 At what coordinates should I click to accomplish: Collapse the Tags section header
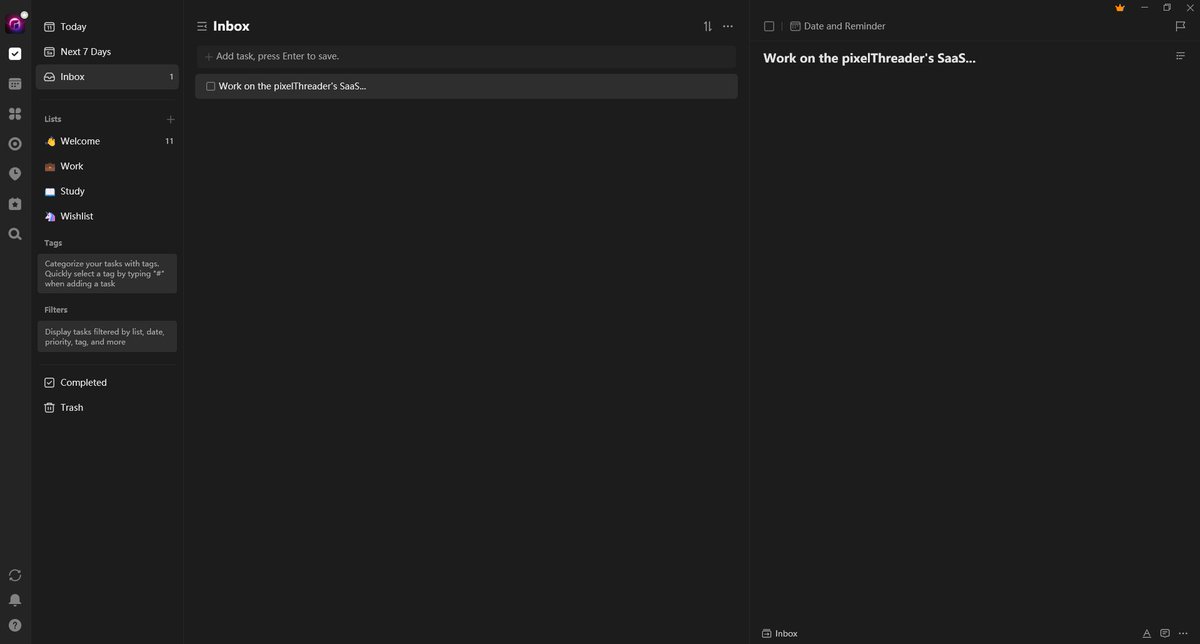coord(53,243)
